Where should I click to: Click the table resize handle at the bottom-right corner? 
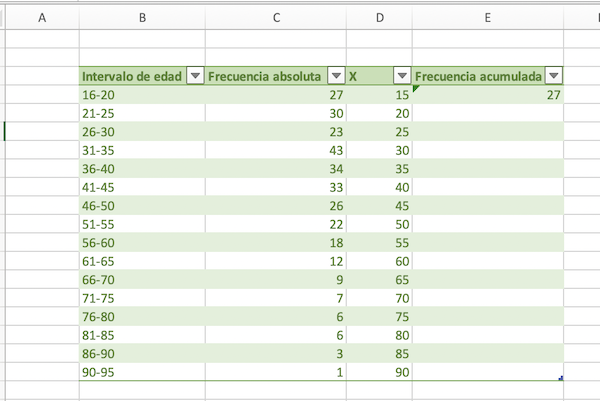pos(560,378)
